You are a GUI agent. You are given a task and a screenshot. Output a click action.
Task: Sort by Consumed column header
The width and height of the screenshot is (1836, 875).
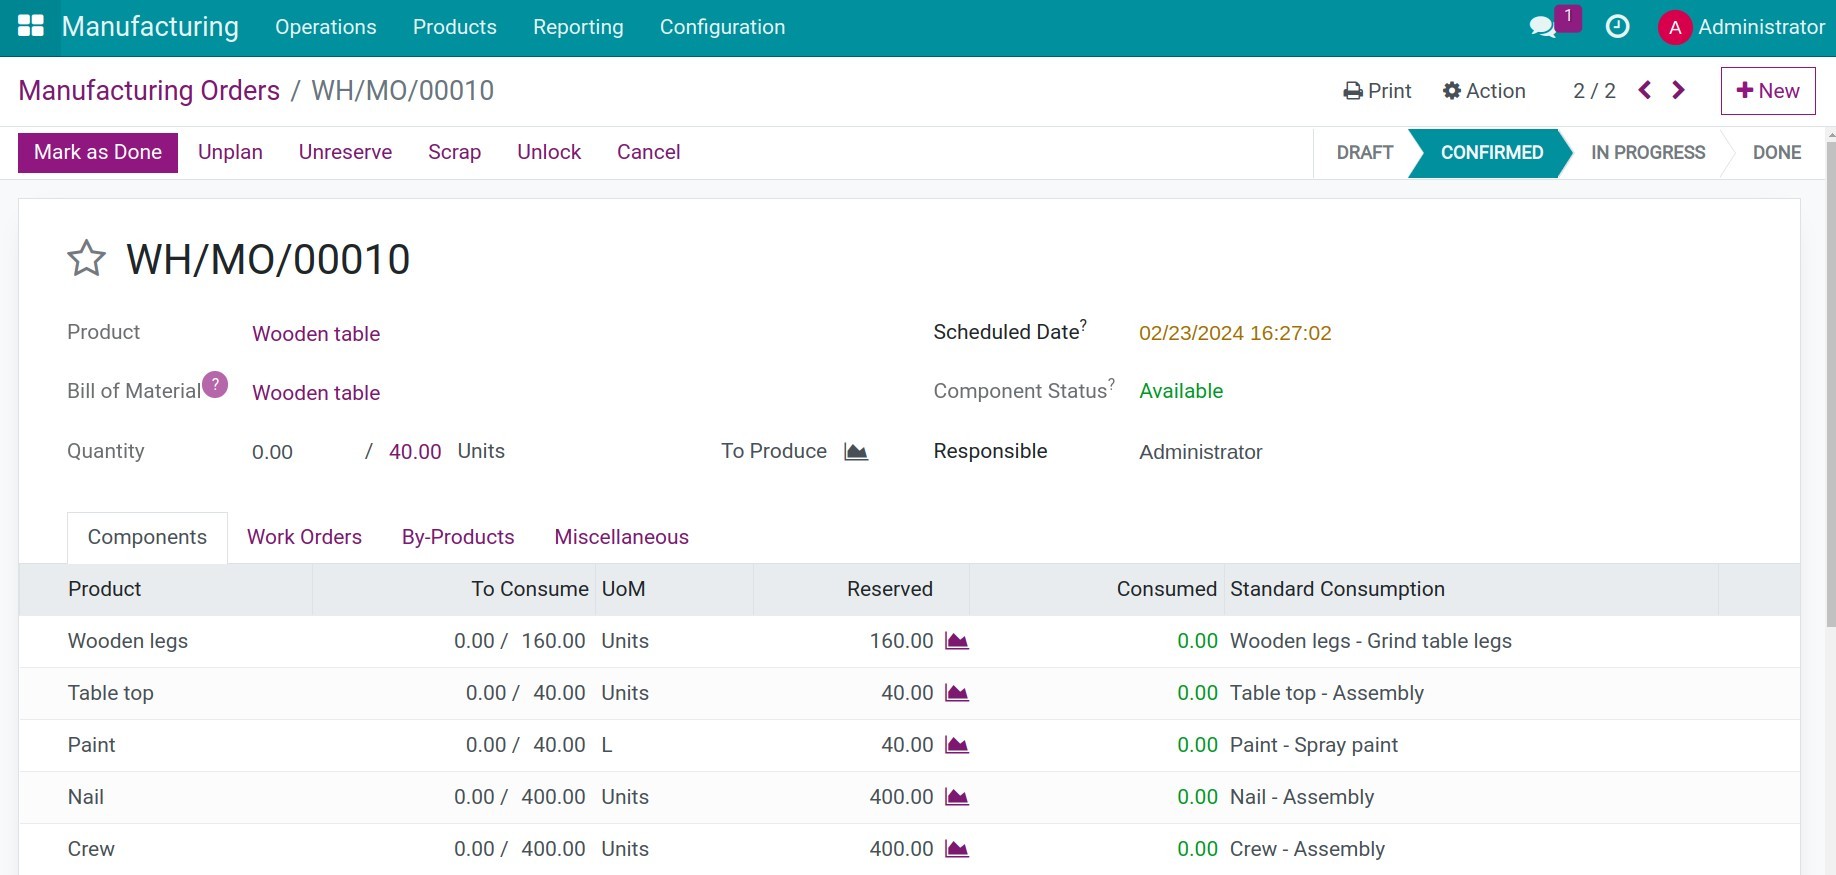point(1096,589)
